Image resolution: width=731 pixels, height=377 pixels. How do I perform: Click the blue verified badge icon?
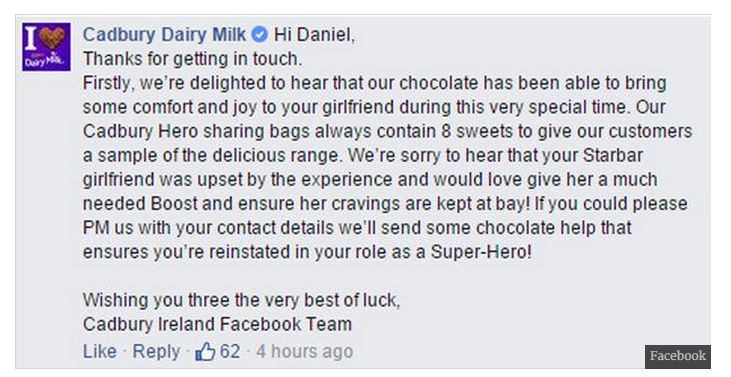(x=259, y=34)
